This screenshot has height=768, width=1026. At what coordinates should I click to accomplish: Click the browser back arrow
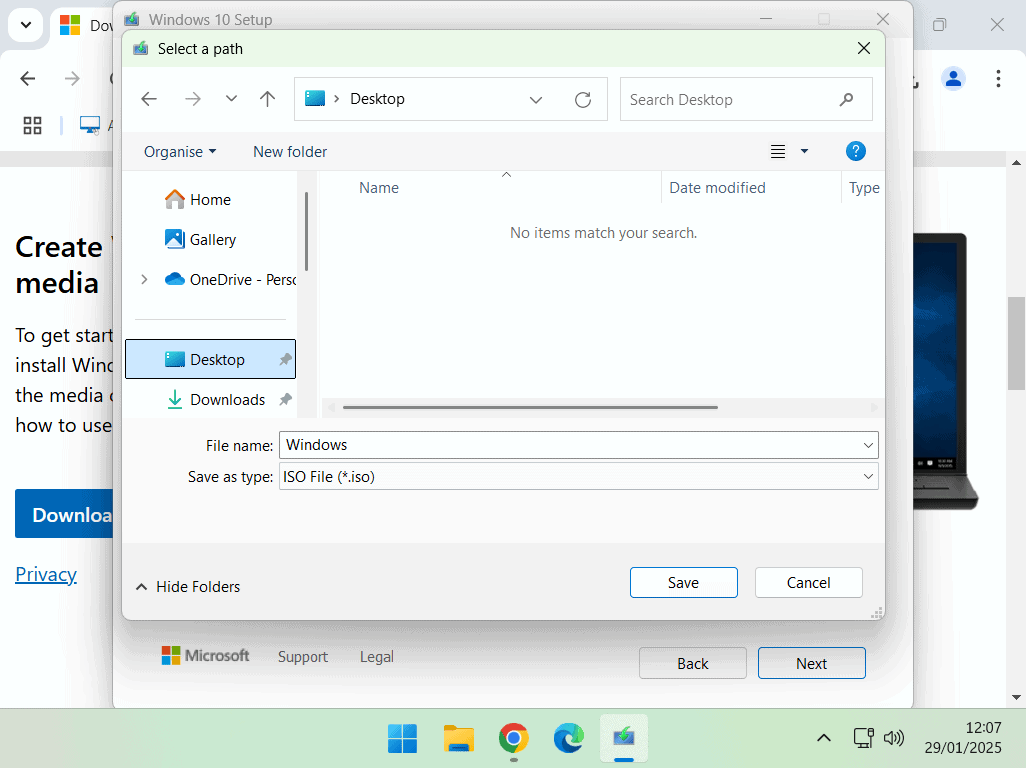[27, 79]
